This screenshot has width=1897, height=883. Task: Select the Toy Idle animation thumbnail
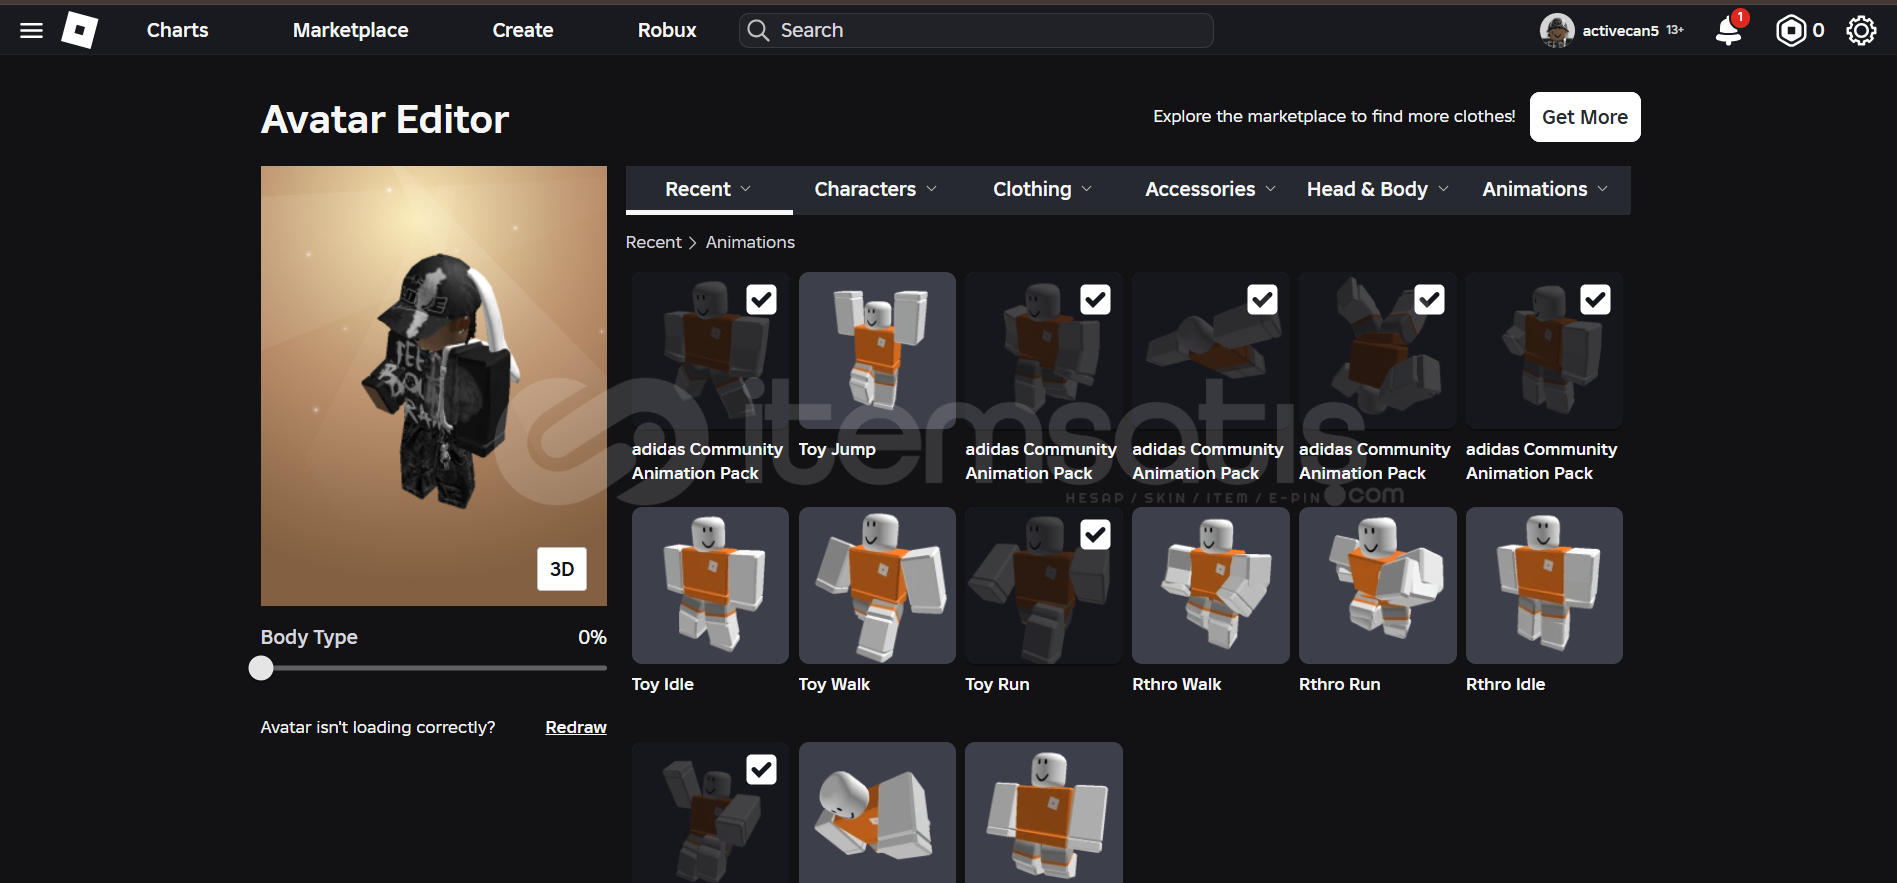[710, 586]
